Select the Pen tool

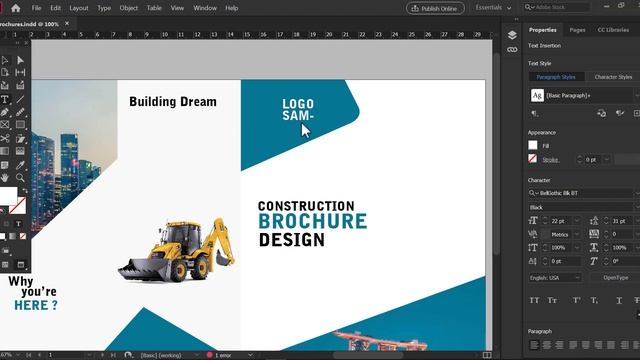(x=5, y=112)
